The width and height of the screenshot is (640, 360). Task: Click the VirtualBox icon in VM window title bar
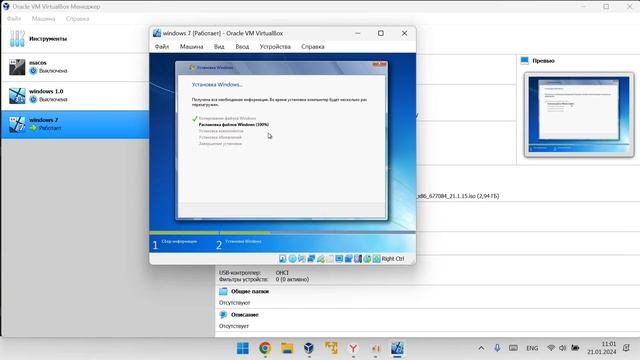pyautogui.click(x=157, y=33)
